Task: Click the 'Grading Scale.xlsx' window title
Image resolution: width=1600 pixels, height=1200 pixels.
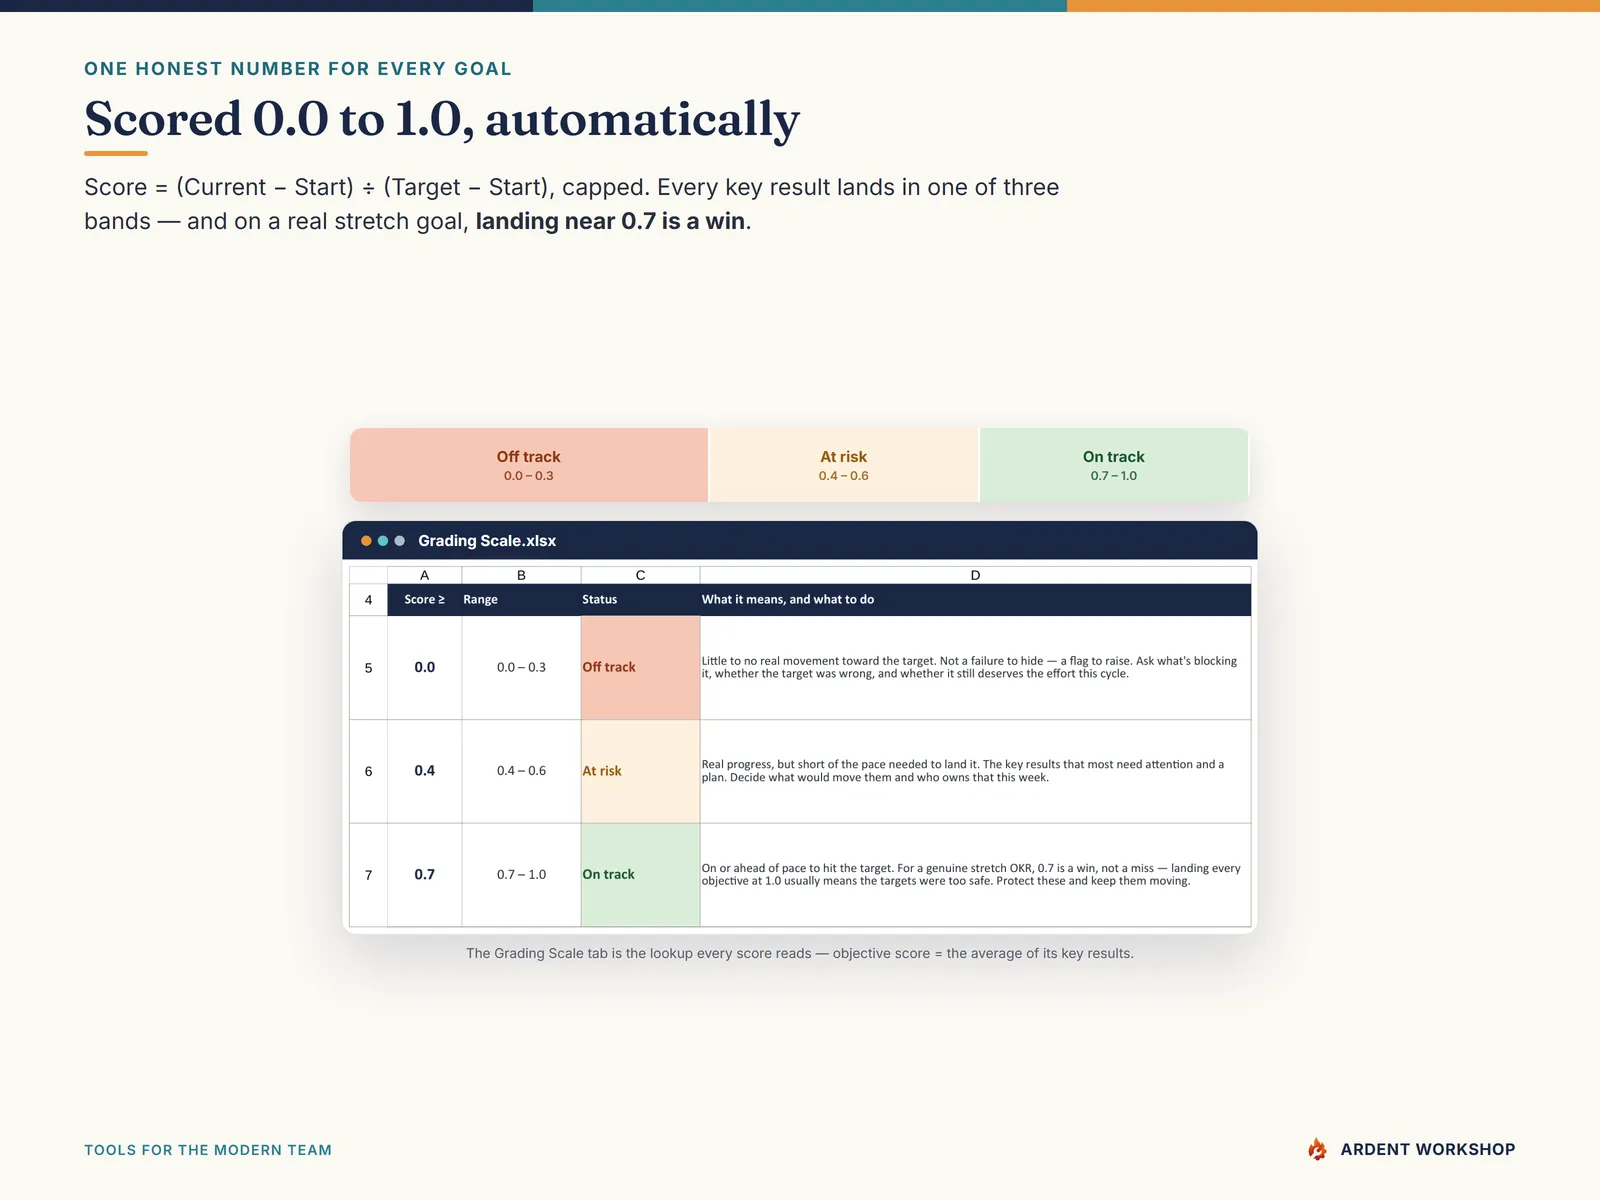Action: [x=487, y=541]
